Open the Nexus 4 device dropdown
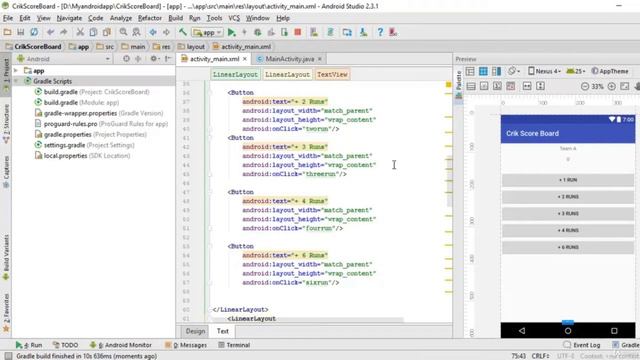 click(544, 71)
